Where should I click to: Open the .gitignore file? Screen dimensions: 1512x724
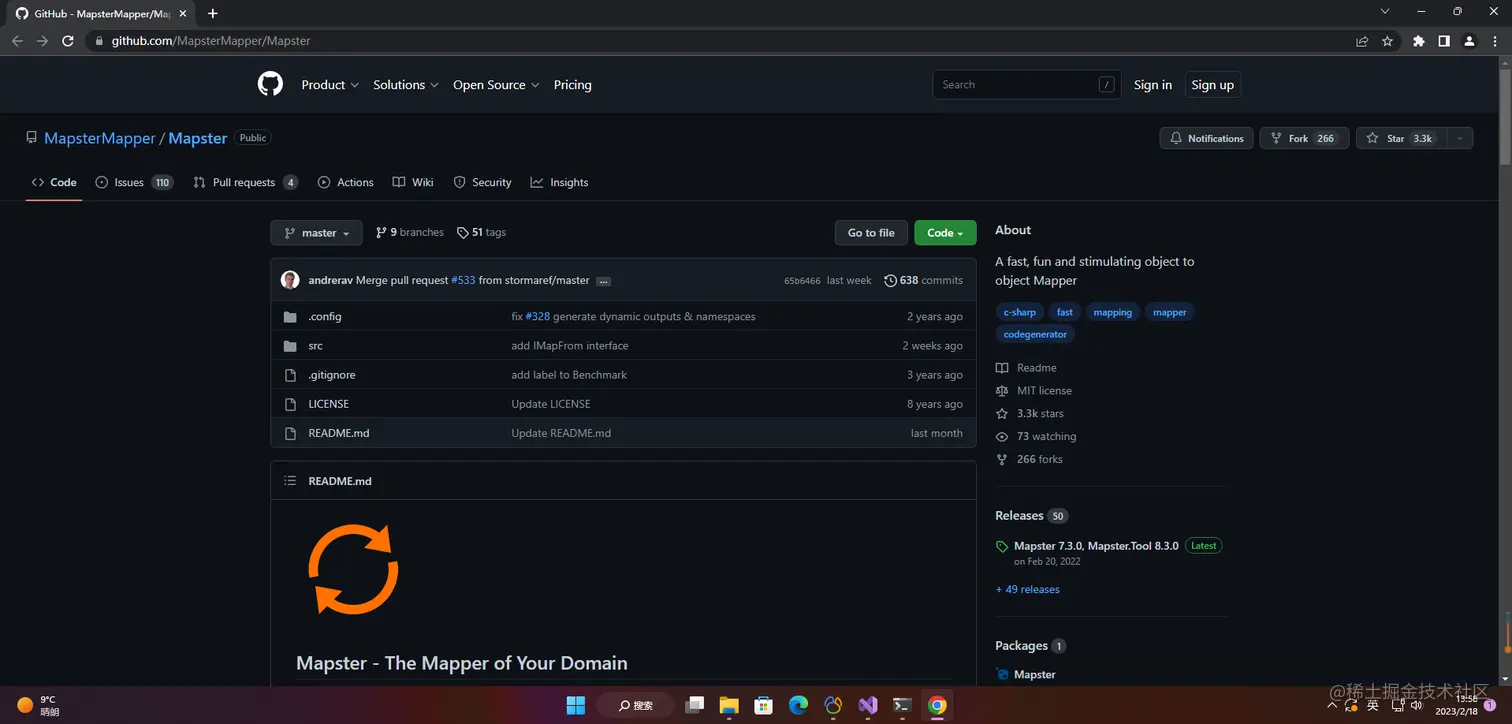pos(332,375)
